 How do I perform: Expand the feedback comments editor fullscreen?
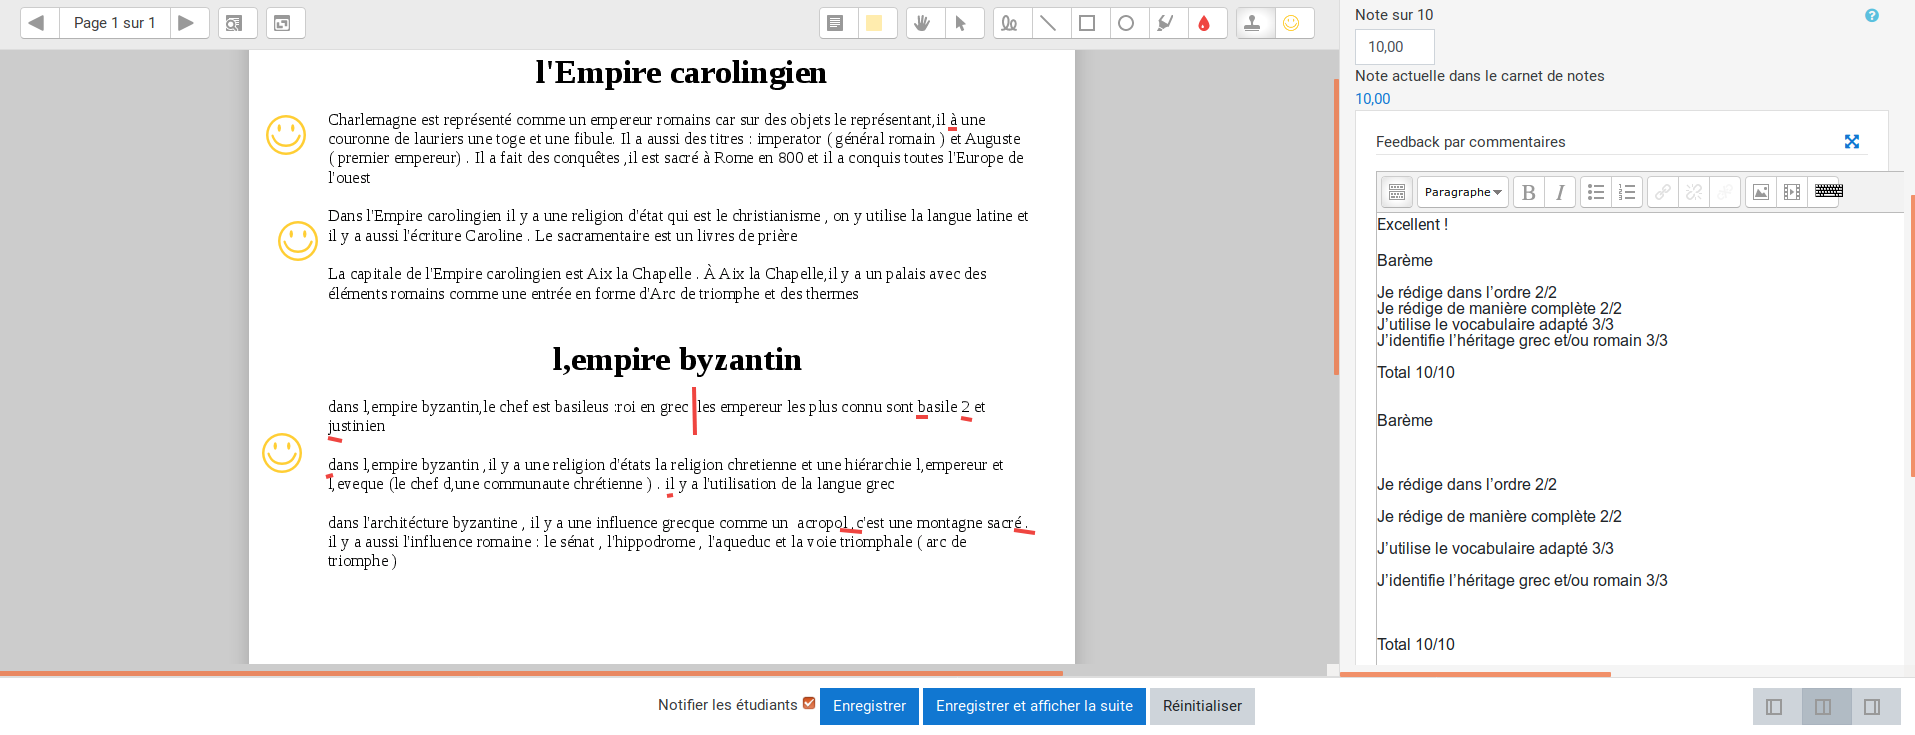[x=1852, y=142]
